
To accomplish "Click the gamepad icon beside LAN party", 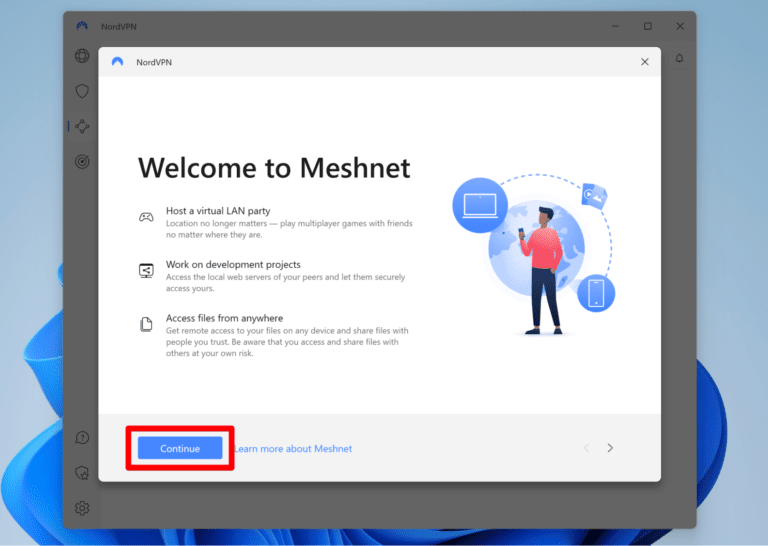I will click(x=146, y=216).
